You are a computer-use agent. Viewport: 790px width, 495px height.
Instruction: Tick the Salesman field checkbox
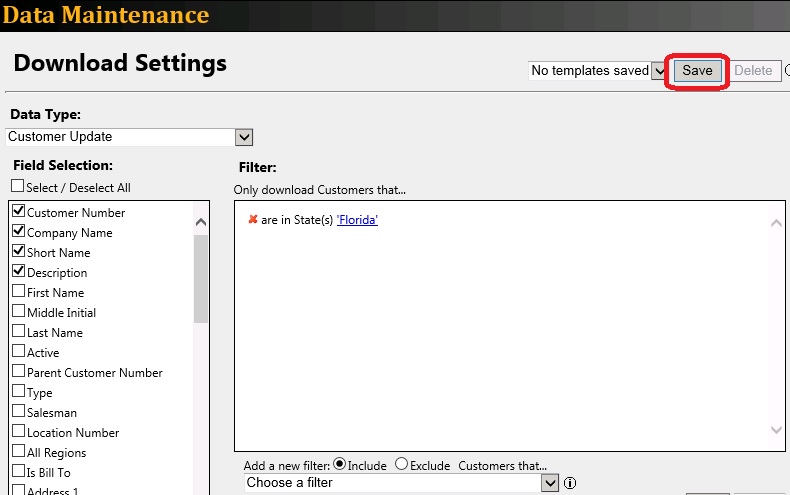(18, 412)
